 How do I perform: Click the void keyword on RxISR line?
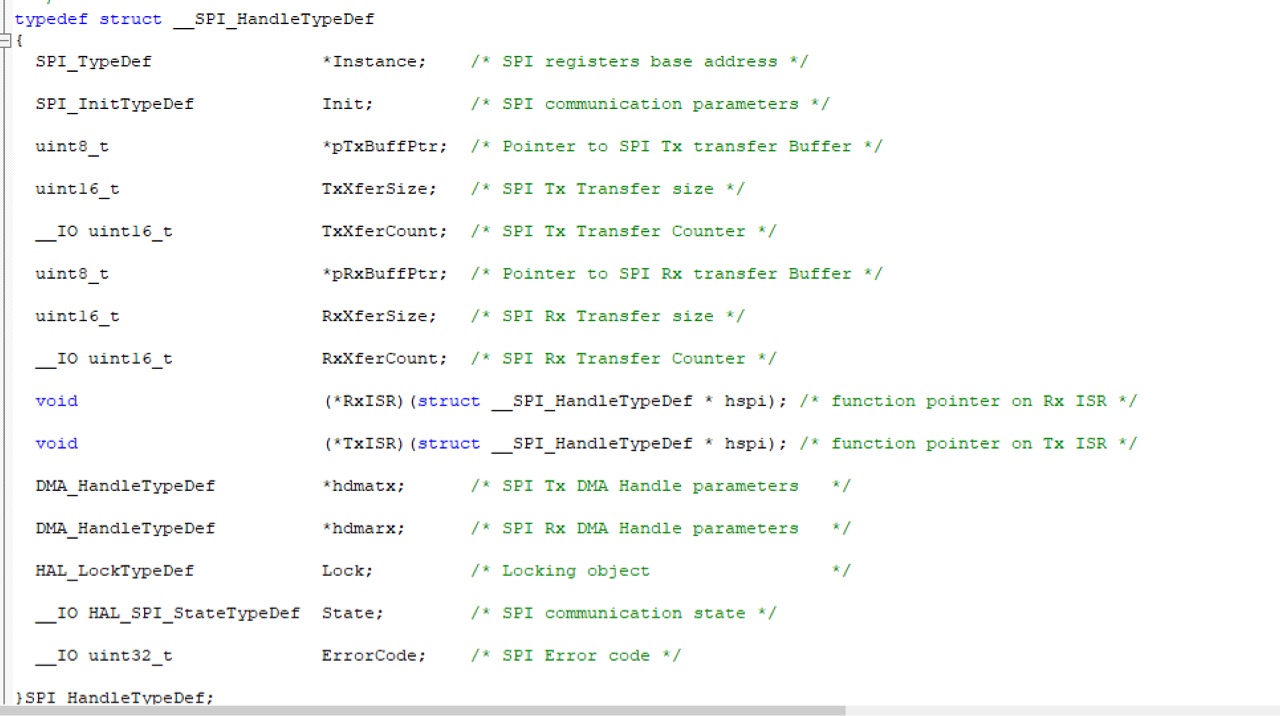coord(56,401)
